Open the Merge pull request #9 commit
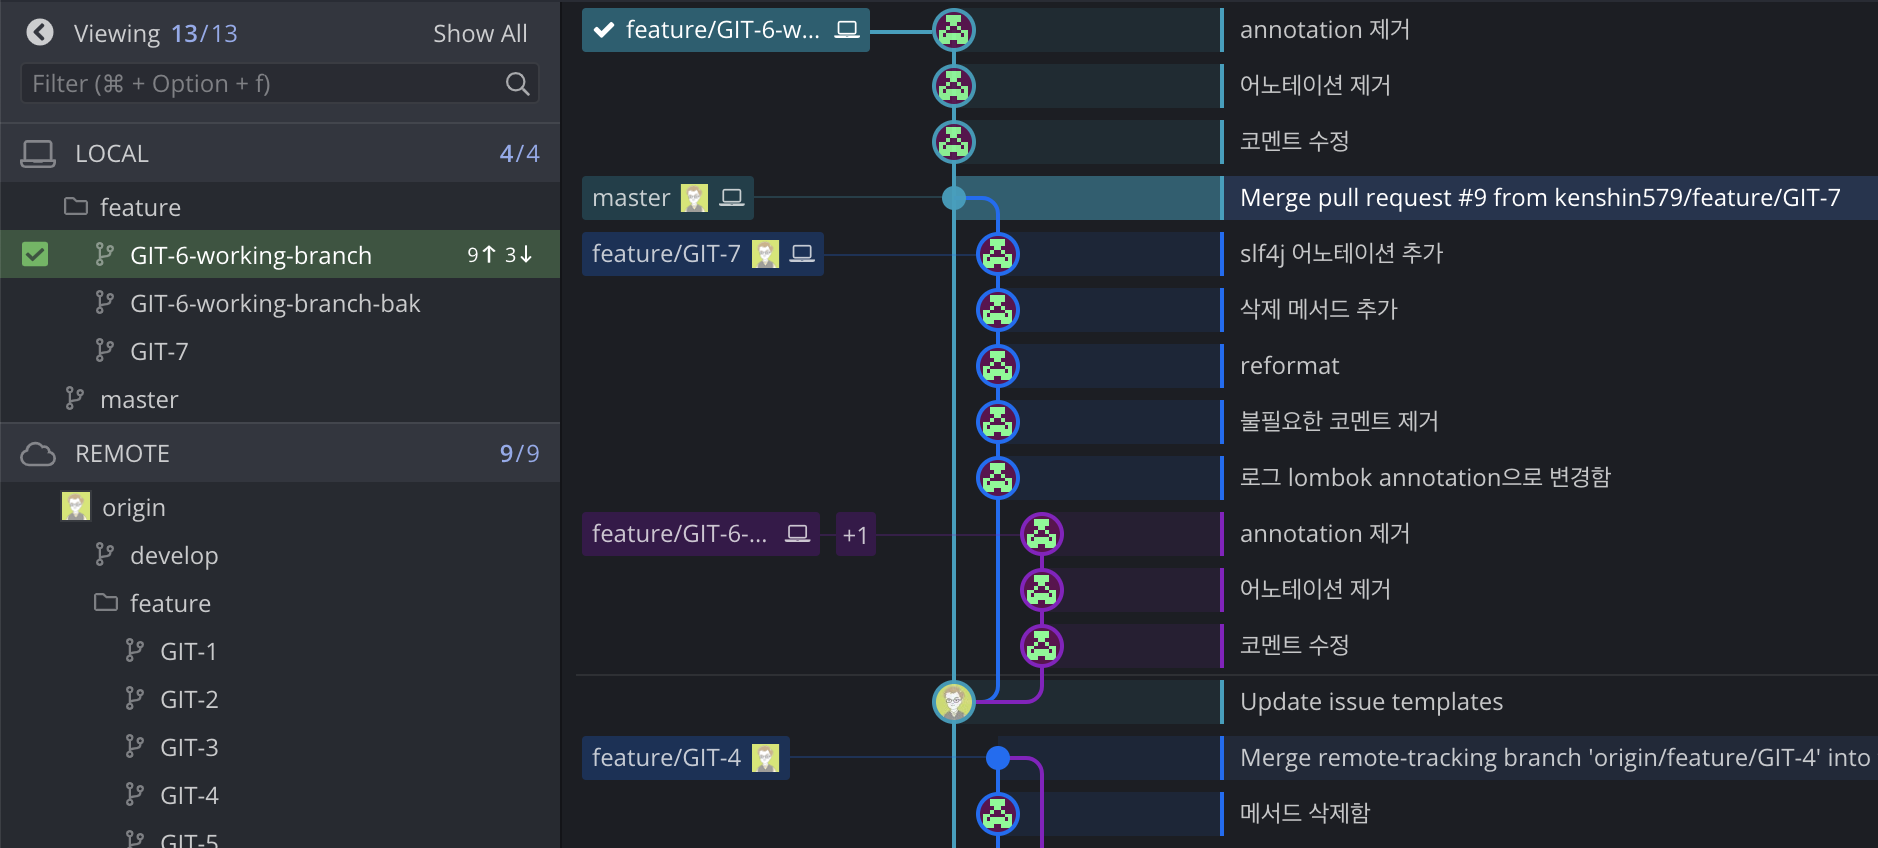1878x848 pixels. pos(1539,198)
